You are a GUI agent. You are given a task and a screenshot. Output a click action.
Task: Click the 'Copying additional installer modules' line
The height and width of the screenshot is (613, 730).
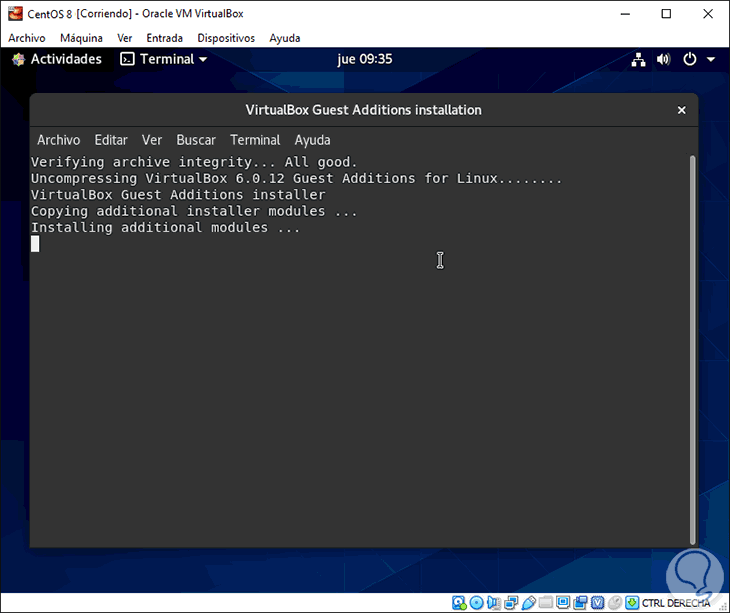coord(194,211)
